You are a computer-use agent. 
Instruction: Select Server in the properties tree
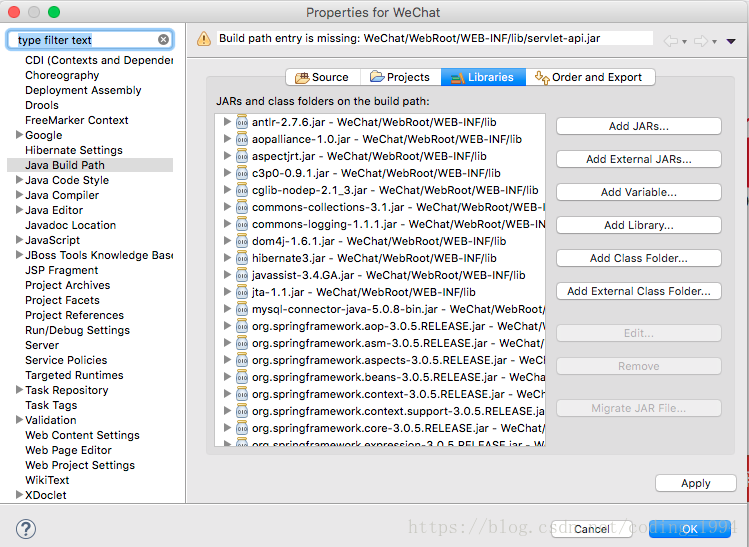point(42,345)
